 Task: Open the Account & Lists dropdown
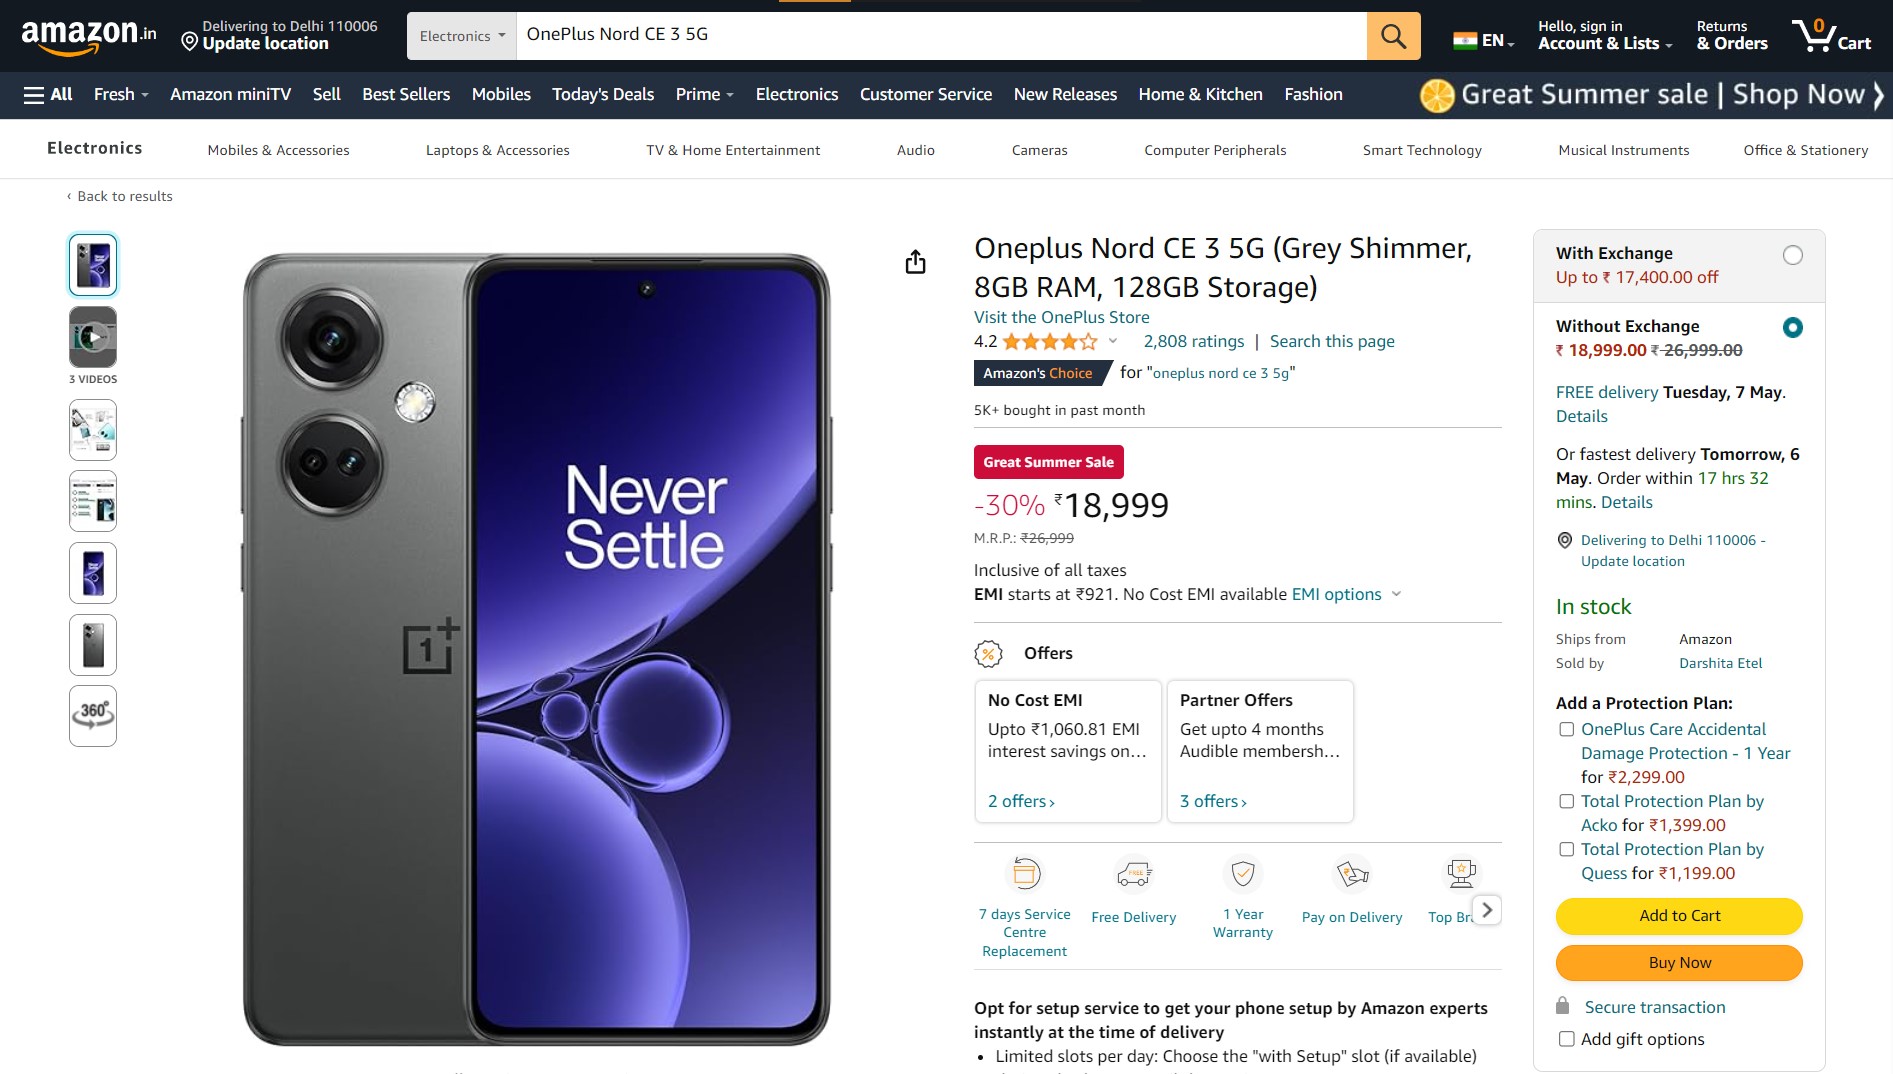pyautogui.click(x=1600, y=35)
